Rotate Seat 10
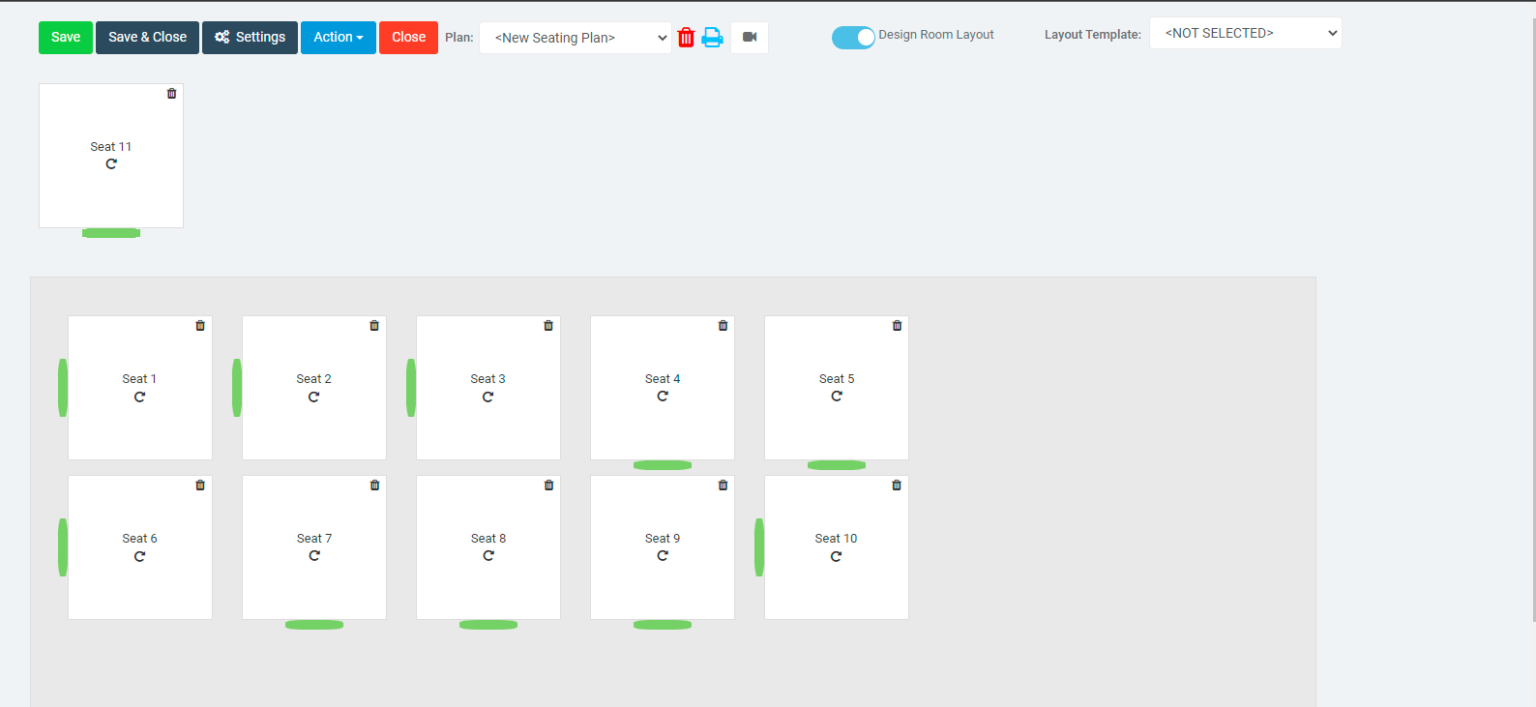 point(836,556)
